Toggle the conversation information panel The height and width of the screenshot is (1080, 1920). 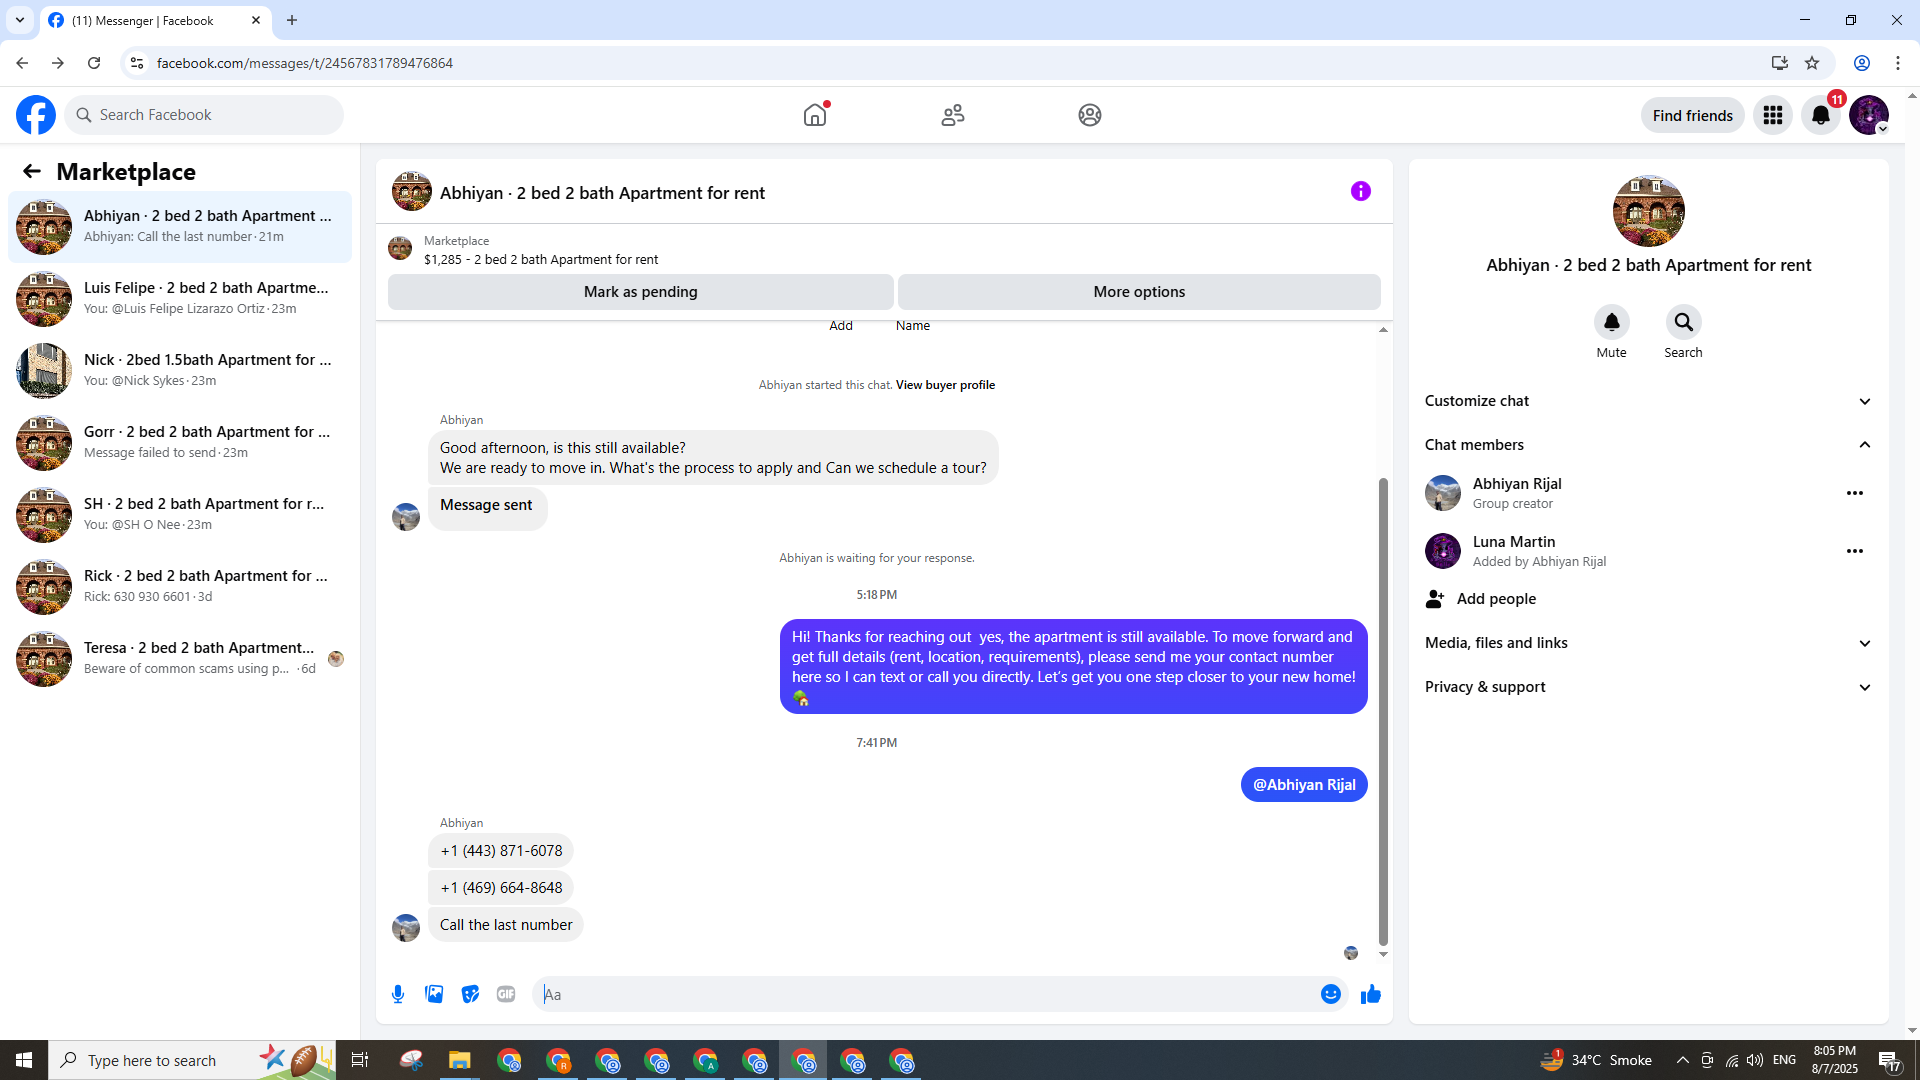point(1361,191)
